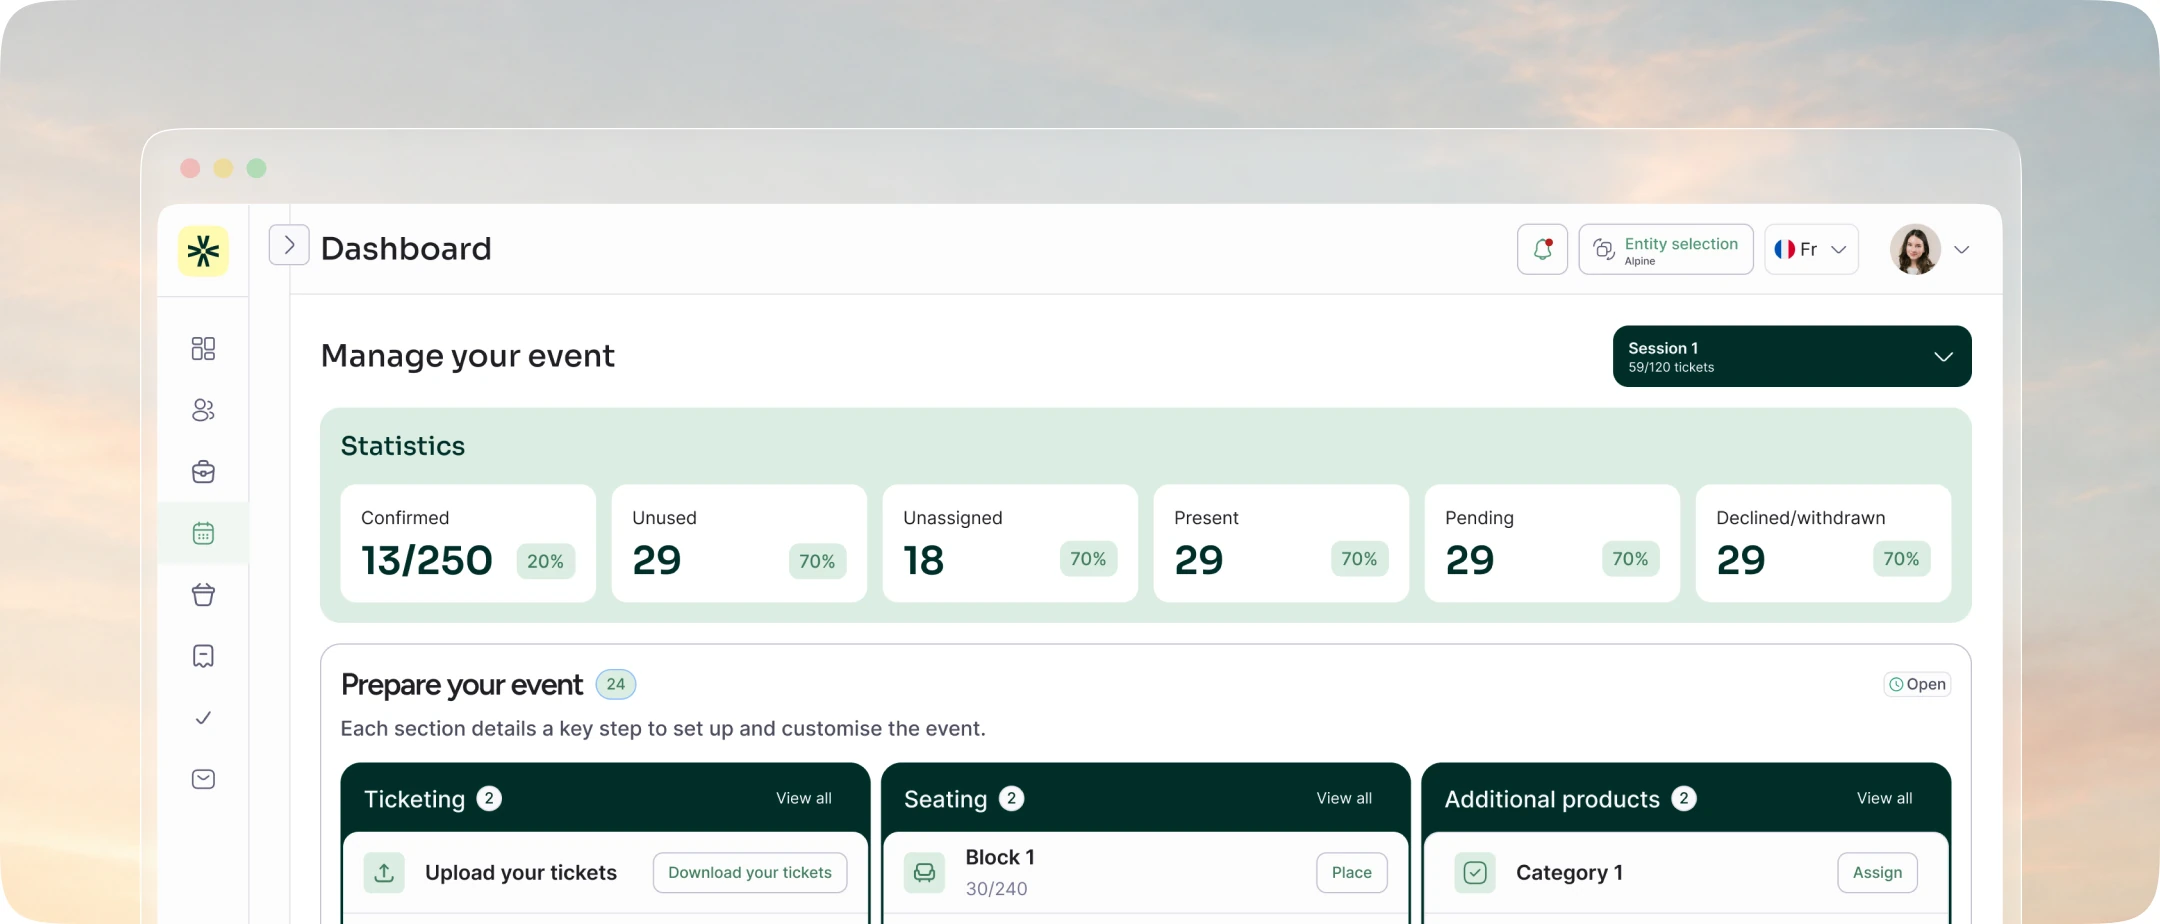Click the clock icon in Open badge
Image resolution: width=2160 pixels, height=924 pixels.
click(x=1895, y=684)
